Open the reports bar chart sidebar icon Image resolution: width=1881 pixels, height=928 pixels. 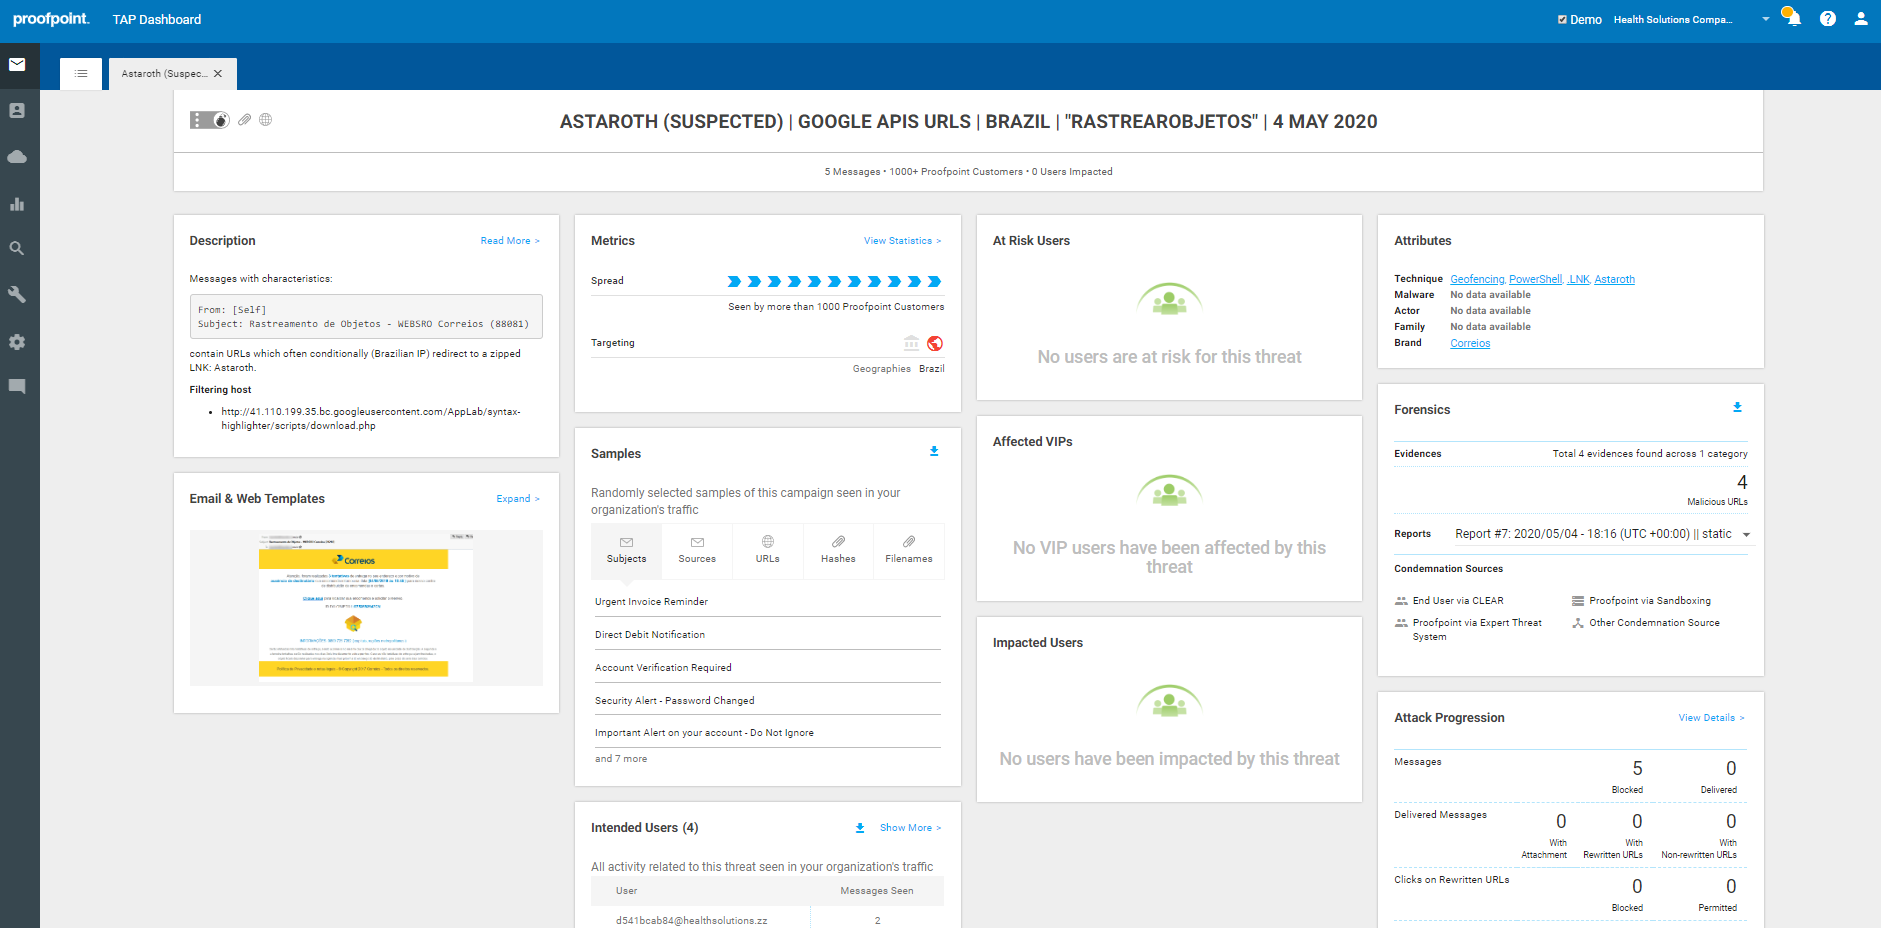click(x=17, y=204)
